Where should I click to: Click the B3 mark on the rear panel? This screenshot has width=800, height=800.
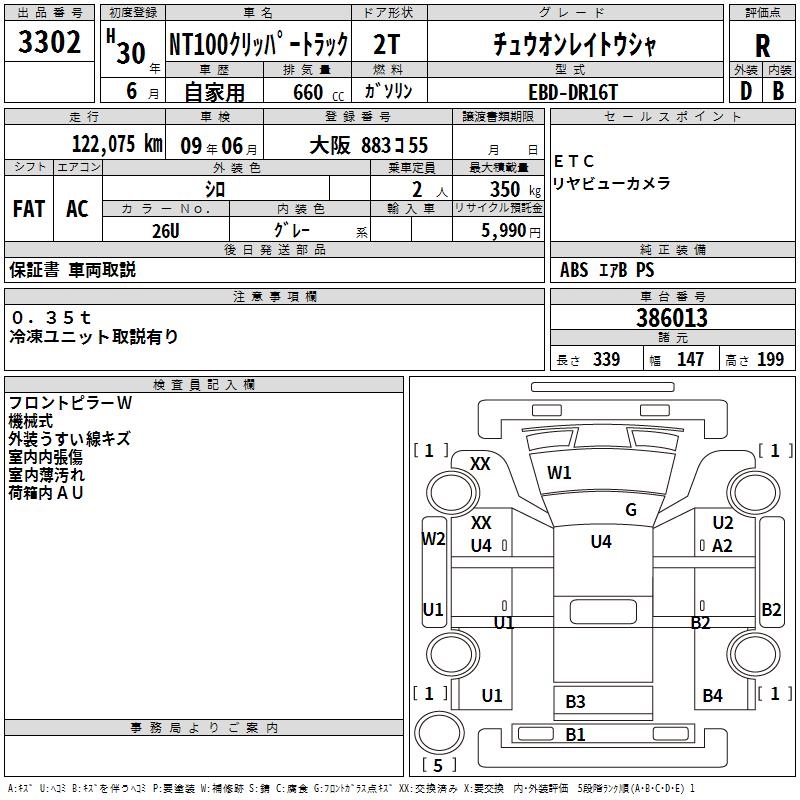(575, 702)
